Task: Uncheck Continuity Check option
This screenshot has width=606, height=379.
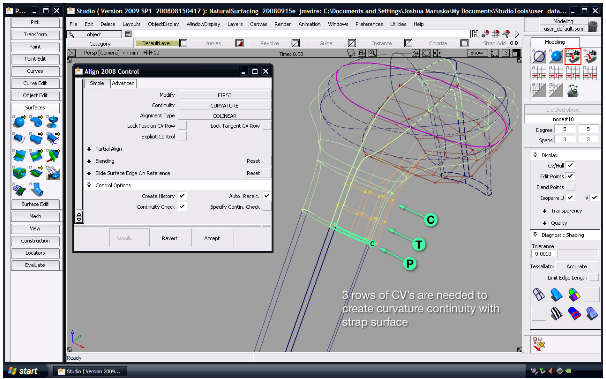Action: (182, 207)
